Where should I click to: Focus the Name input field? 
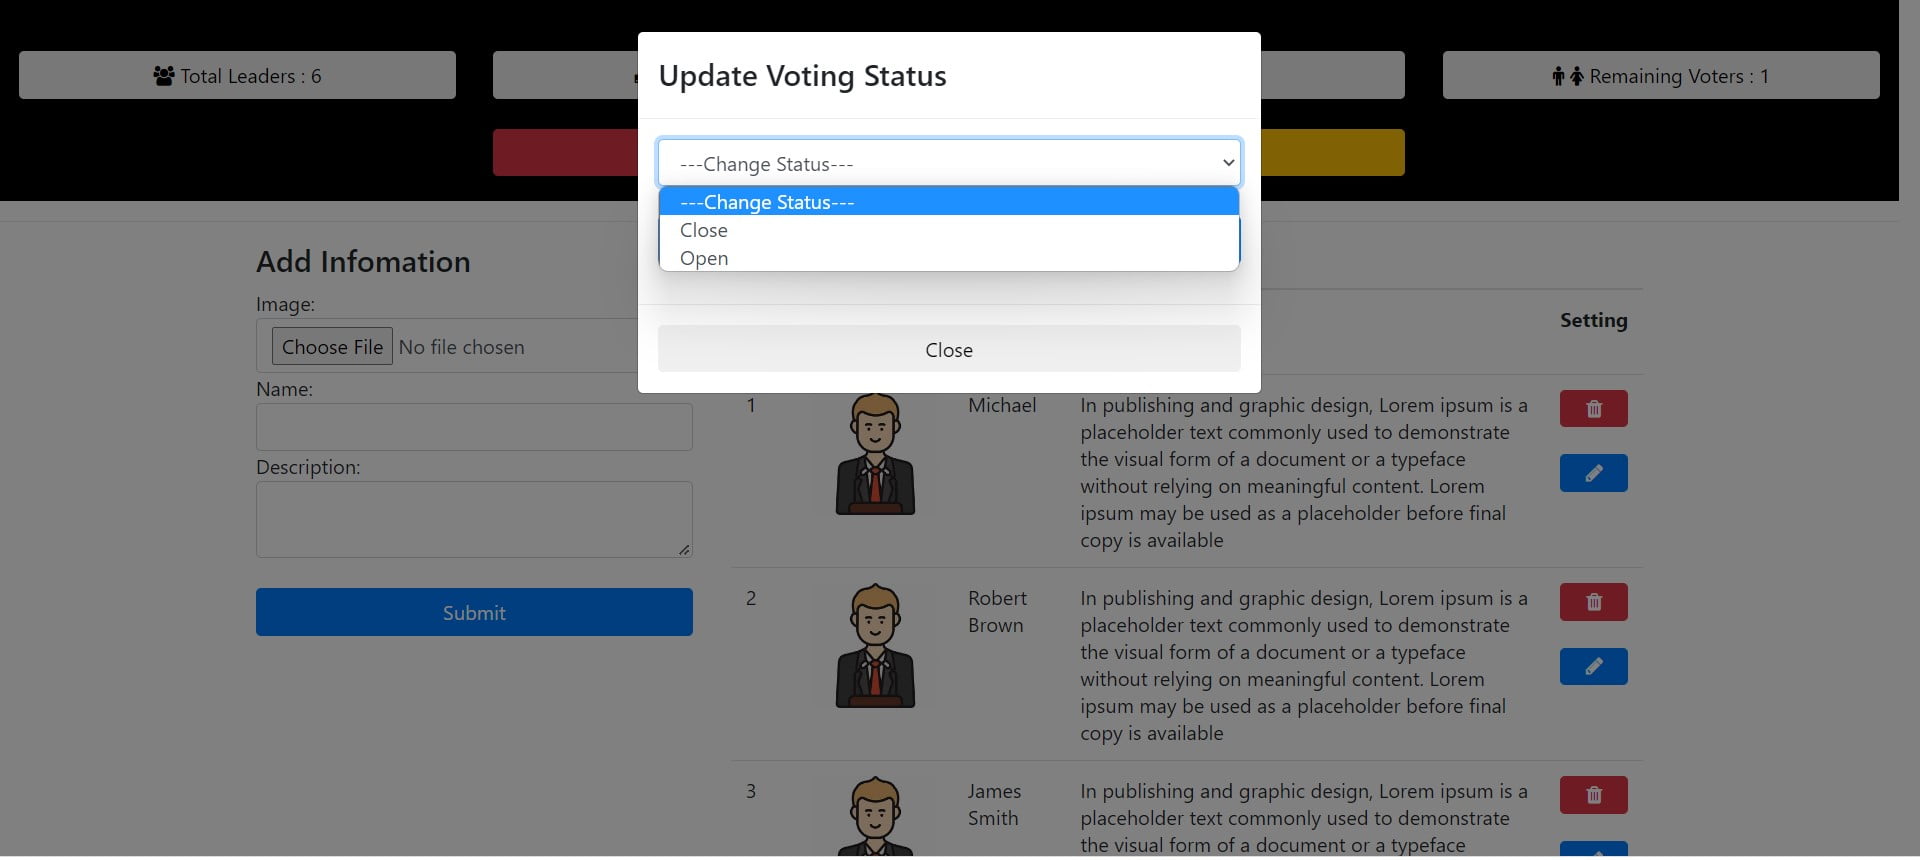pos(474,427)
